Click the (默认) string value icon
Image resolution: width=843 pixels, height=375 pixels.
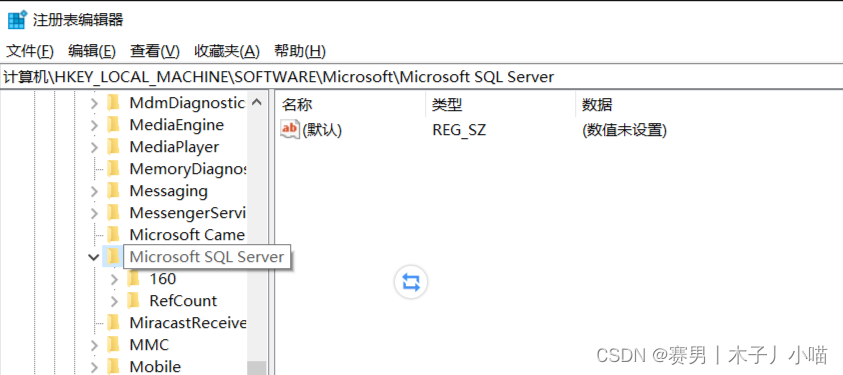(x=289, y=129)
